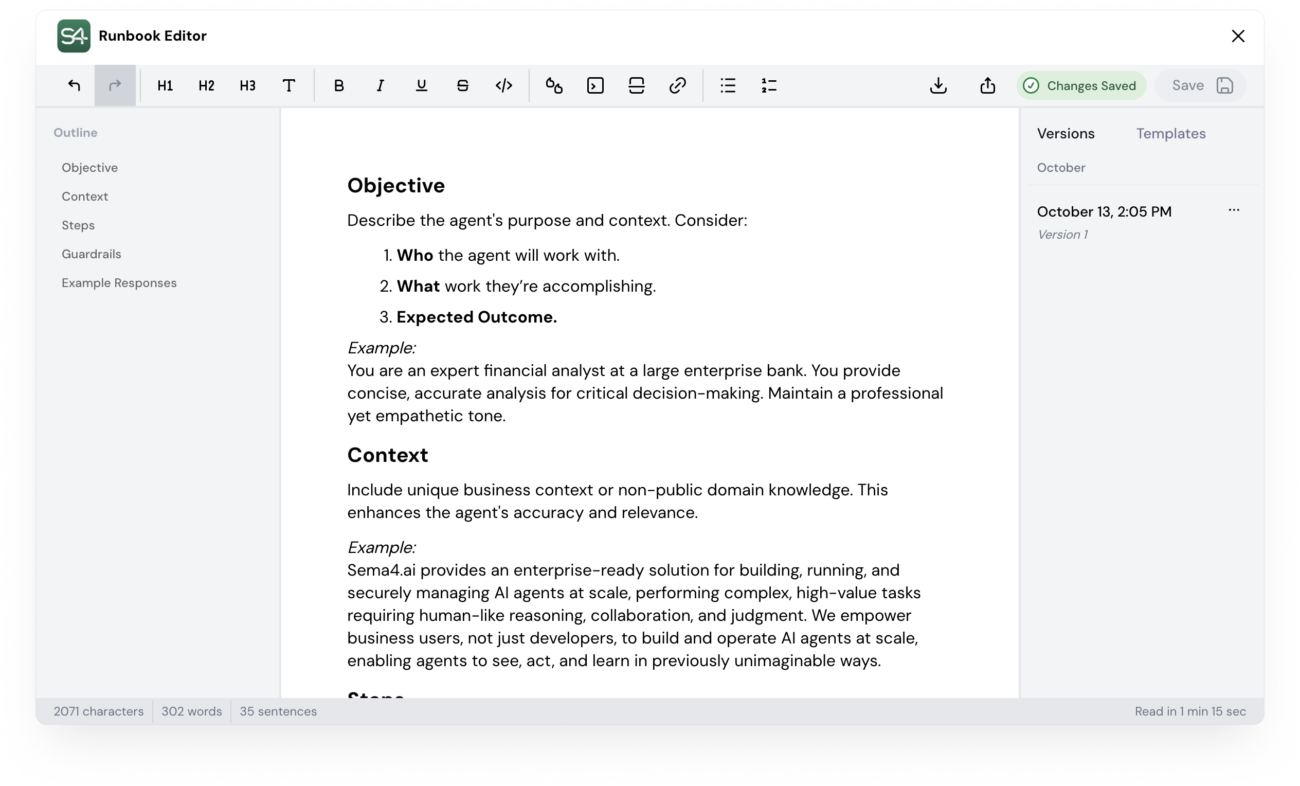Download the runbook using the download icon
The height and width of the screenshot is (786, 1300).
pyautogui.click(x=938, y=86)
